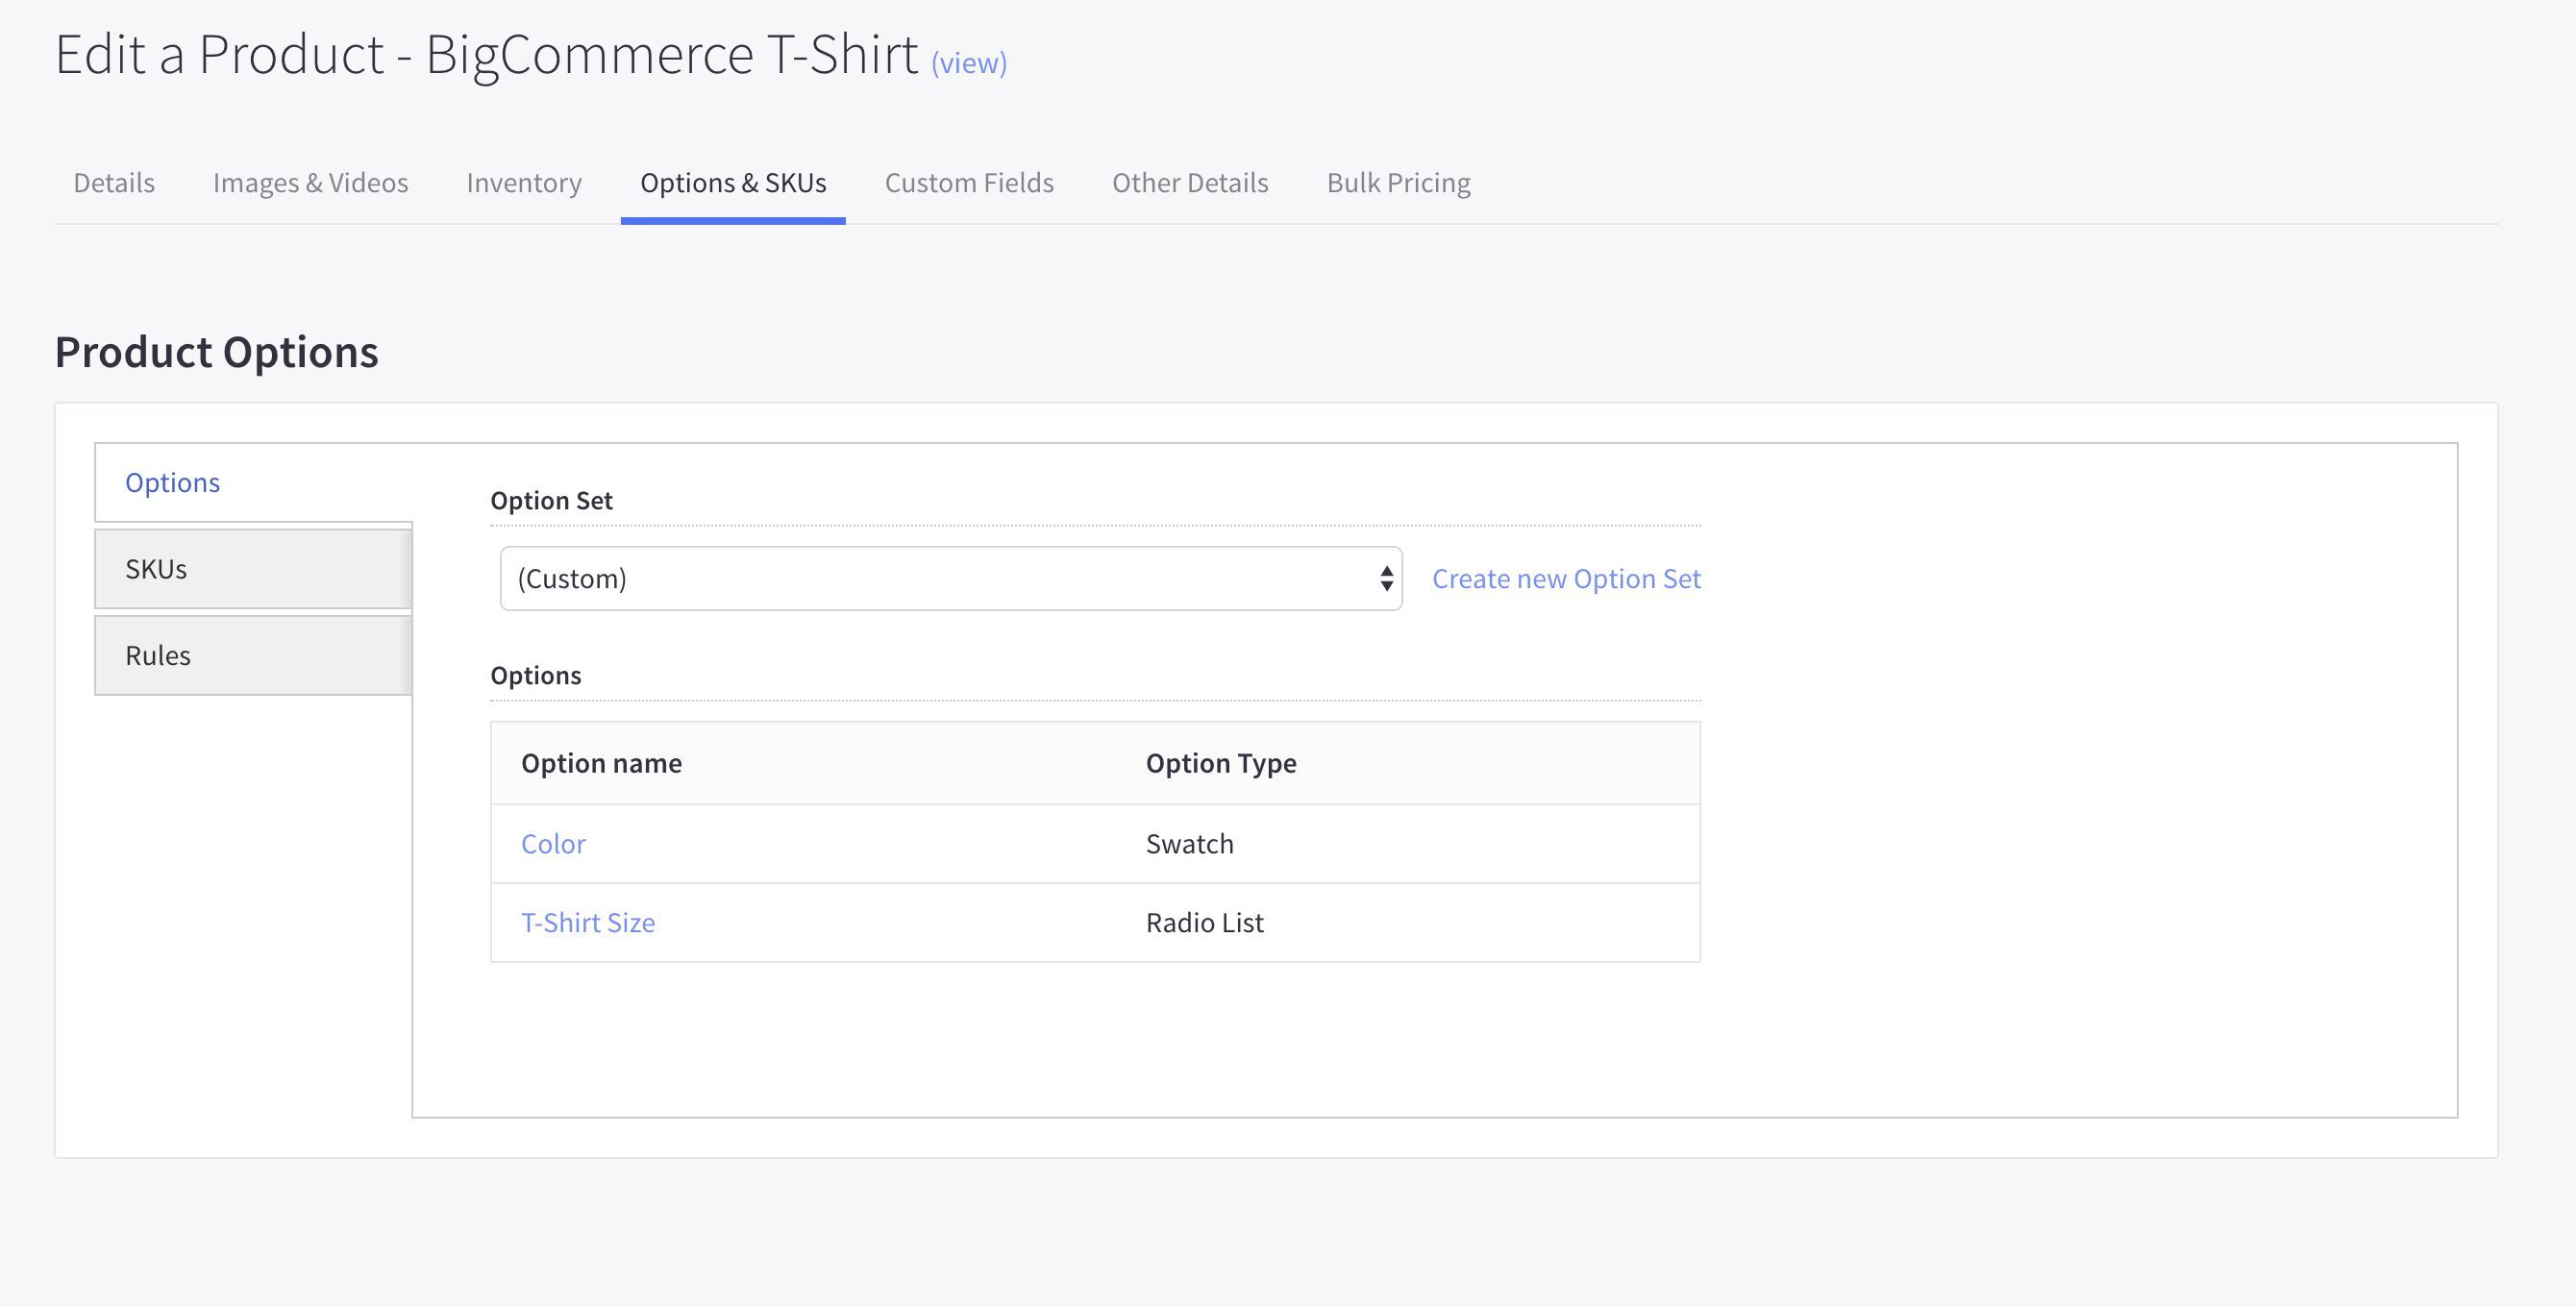Open the Images & Videos tab
The width and height of the screenshot is (2576, 1307).
310,182
